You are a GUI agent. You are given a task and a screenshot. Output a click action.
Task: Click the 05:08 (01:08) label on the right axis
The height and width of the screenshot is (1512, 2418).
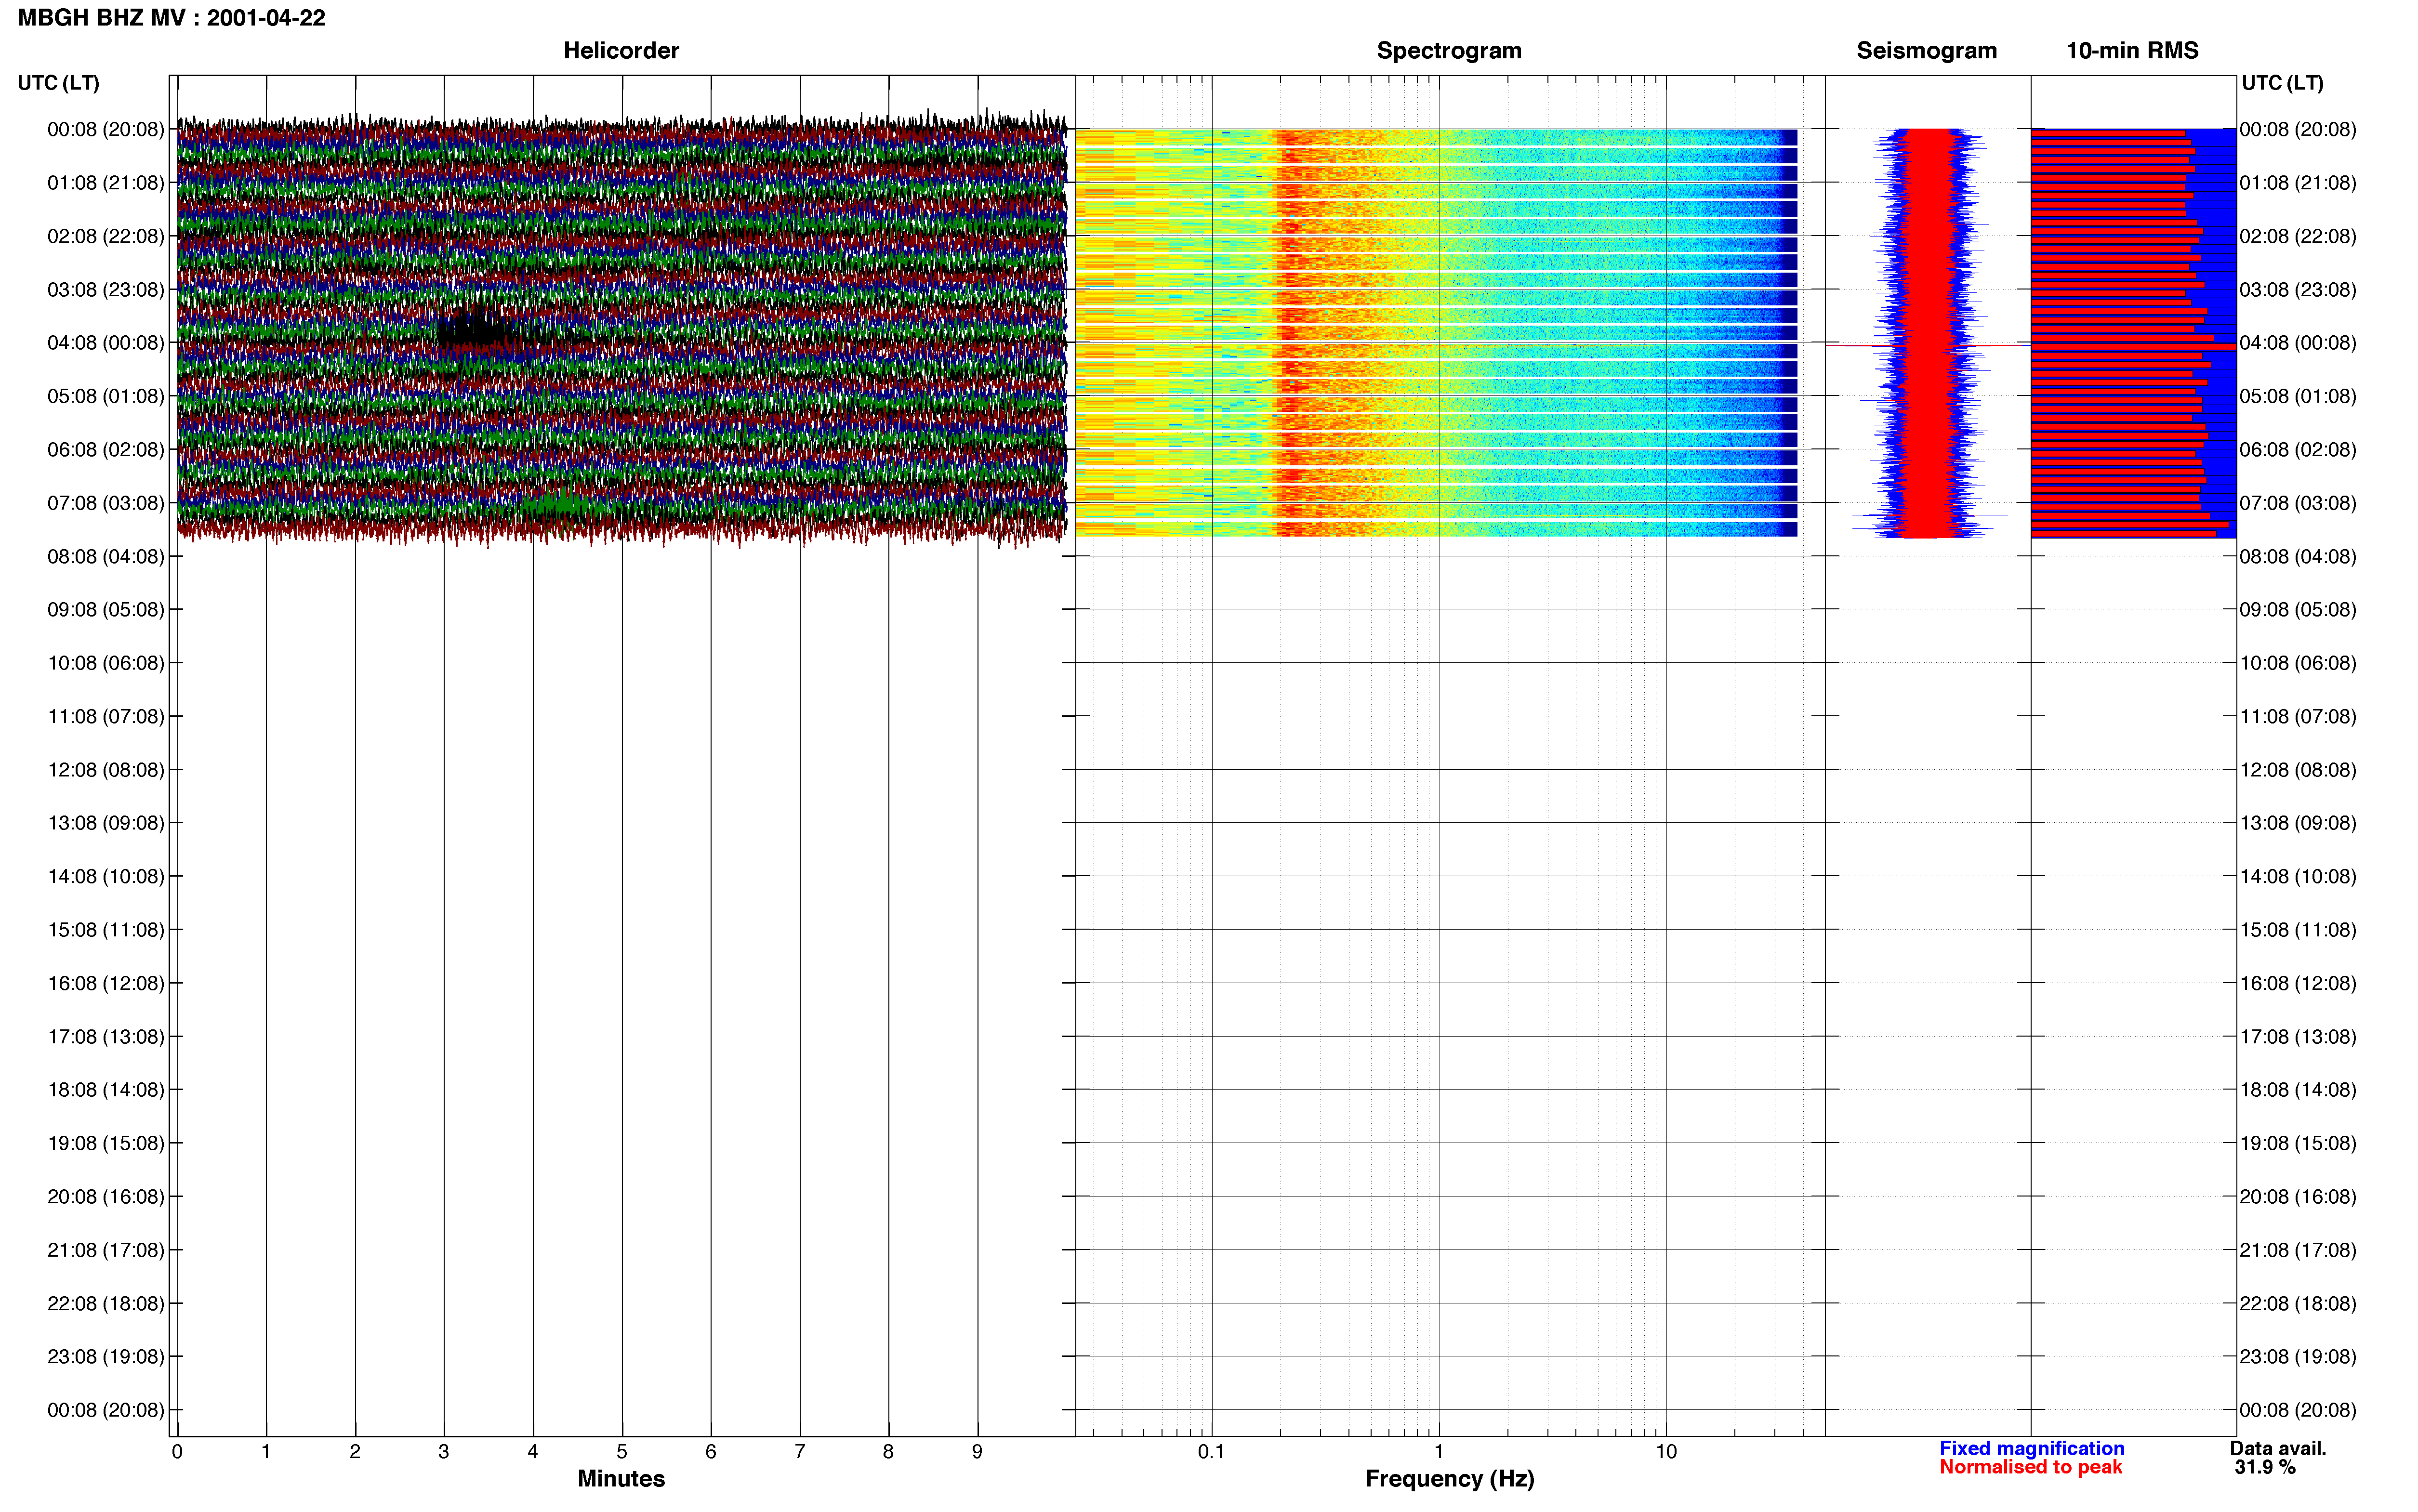(x=2298, y=396)
